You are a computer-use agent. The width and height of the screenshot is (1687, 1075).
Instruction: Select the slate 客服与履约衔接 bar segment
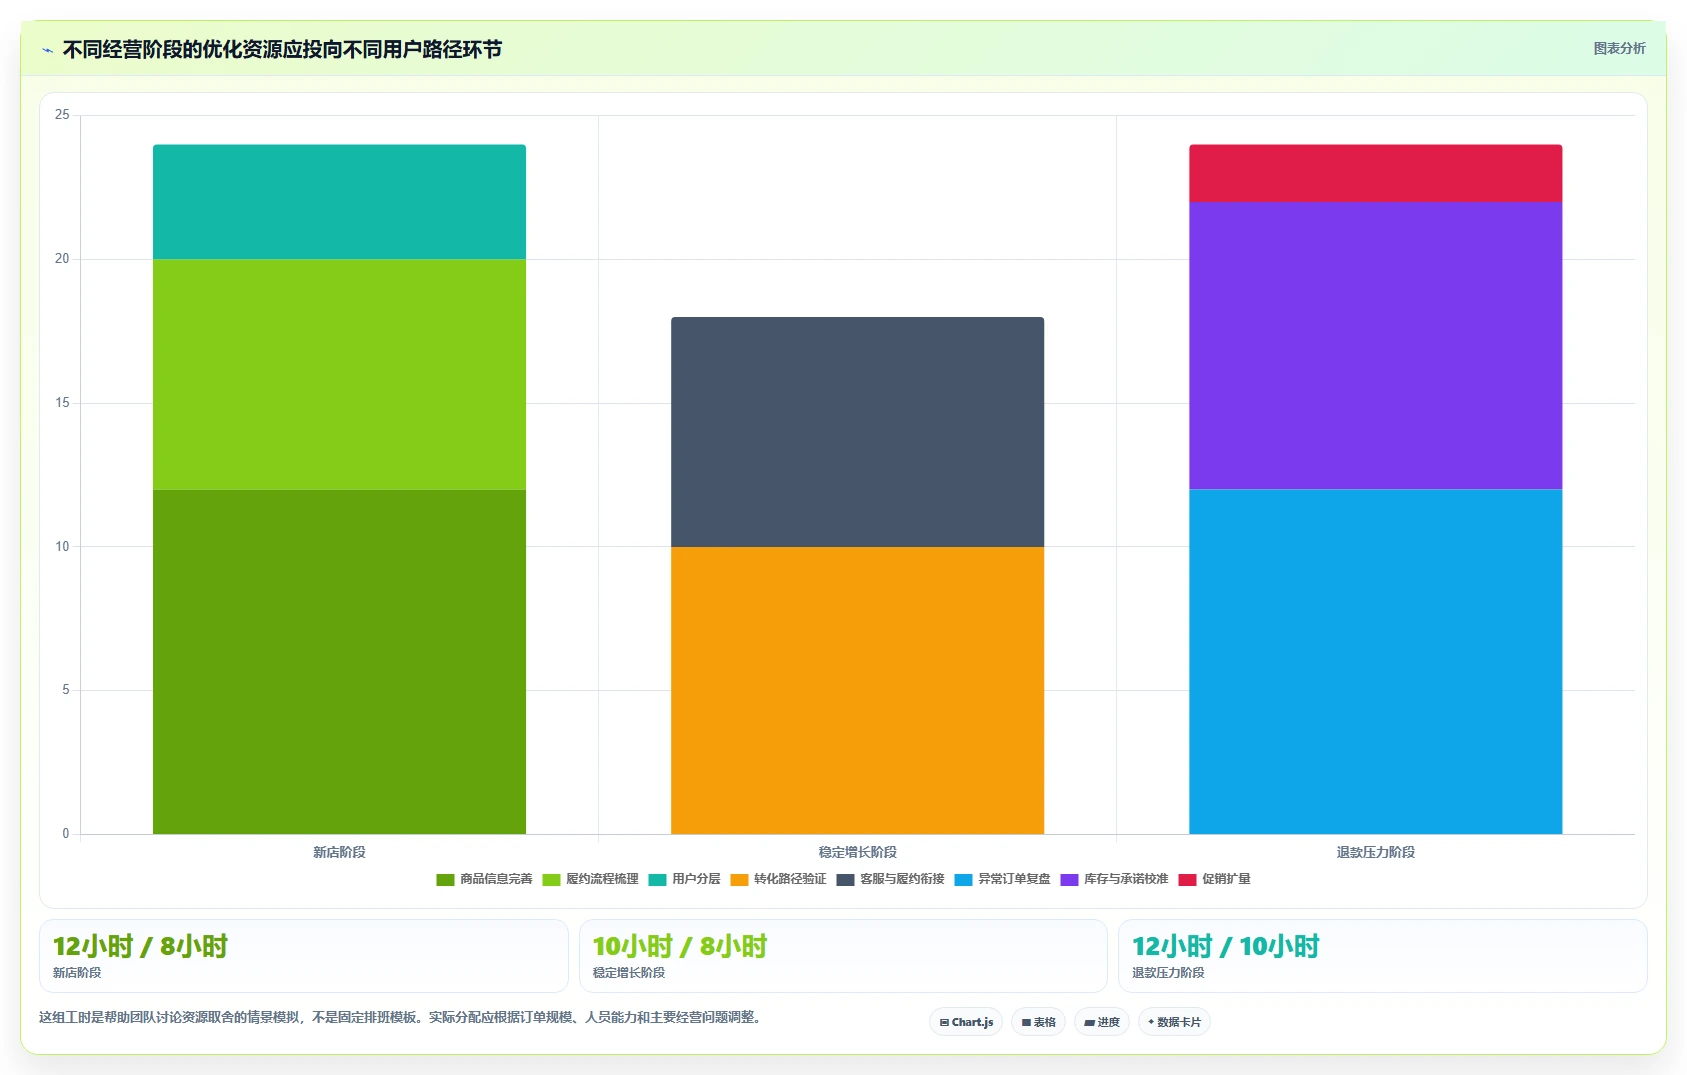pyautogui.click(x=857, y=432)
